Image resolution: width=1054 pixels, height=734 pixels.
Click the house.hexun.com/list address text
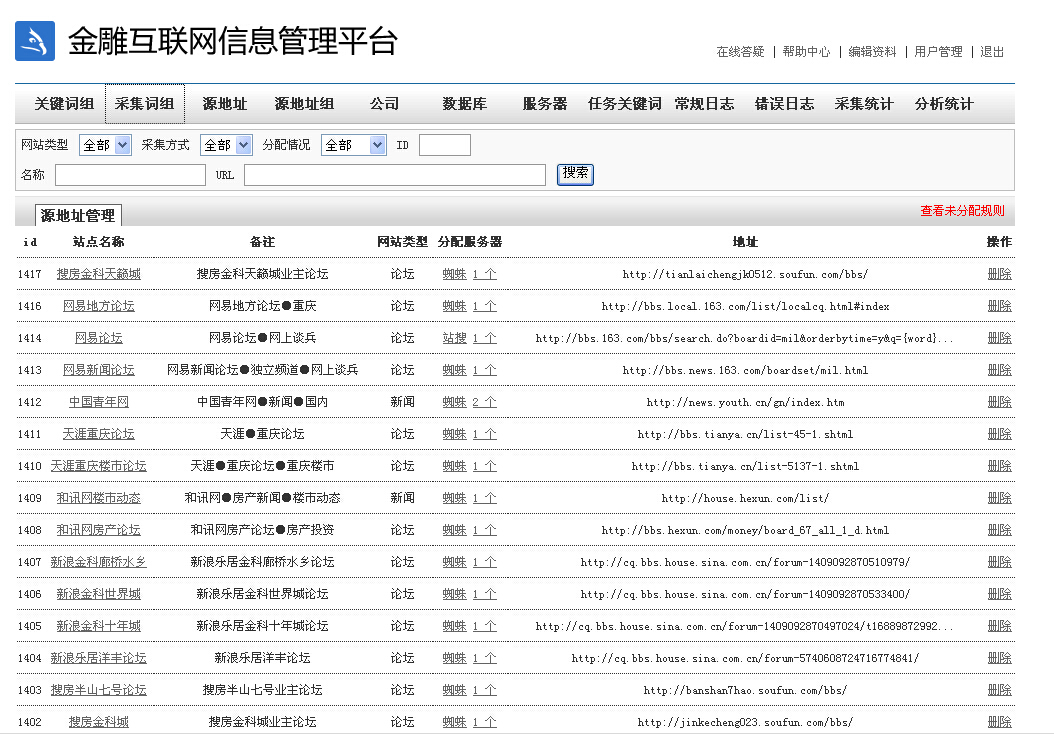click(745, 498)
